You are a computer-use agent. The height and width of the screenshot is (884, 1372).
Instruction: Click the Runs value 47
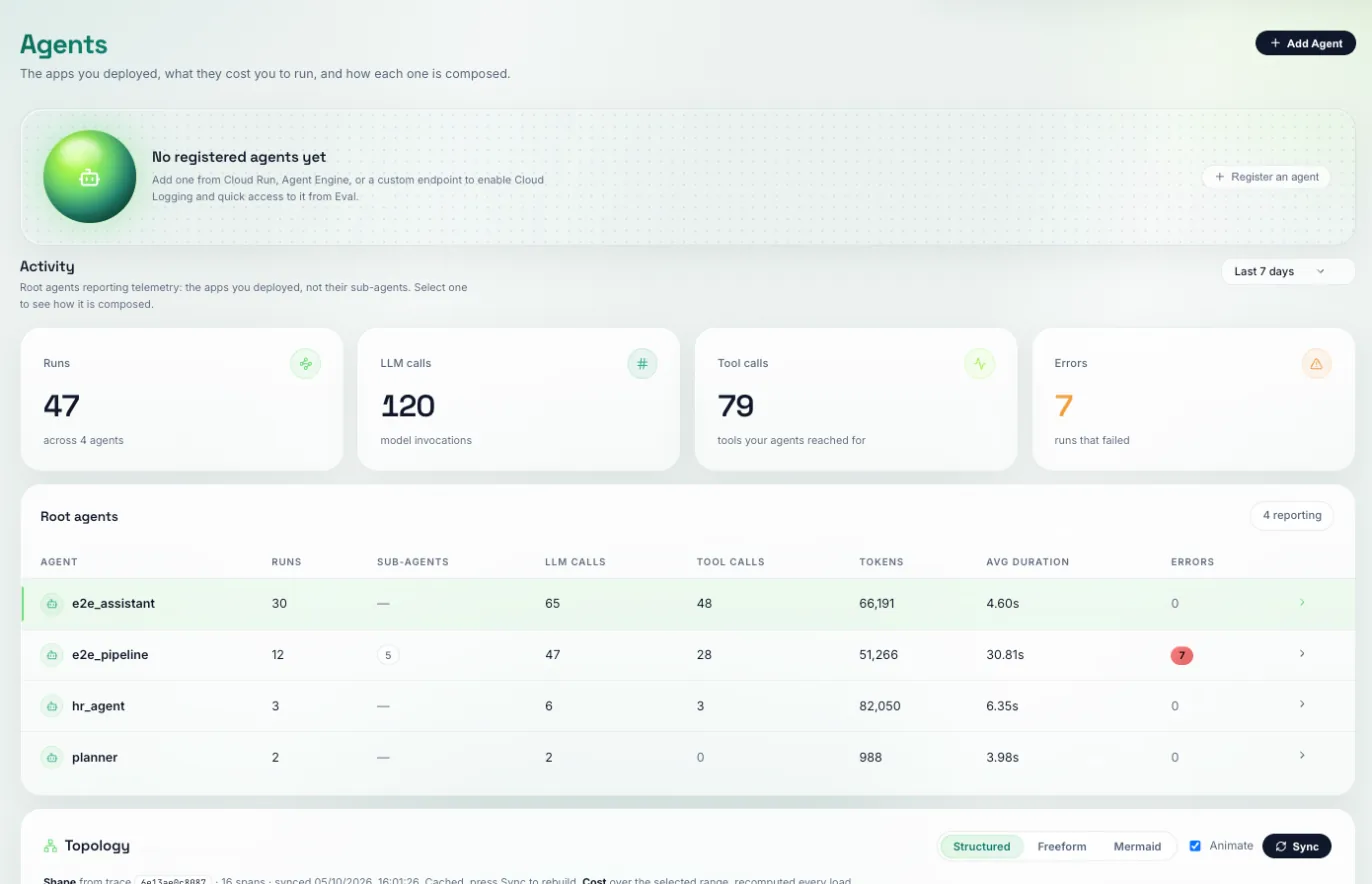(61, 406)
